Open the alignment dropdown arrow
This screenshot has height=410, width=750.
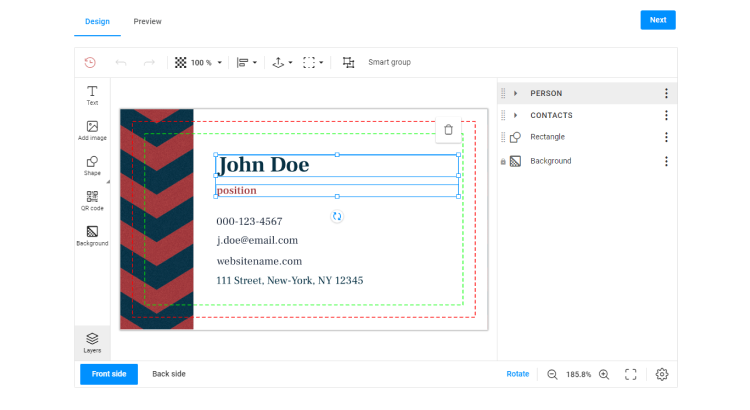[x=255, y=63]
